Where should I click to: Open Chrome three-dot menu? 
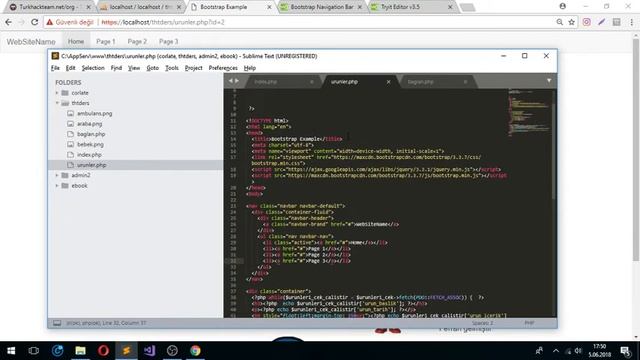[631, 22]
